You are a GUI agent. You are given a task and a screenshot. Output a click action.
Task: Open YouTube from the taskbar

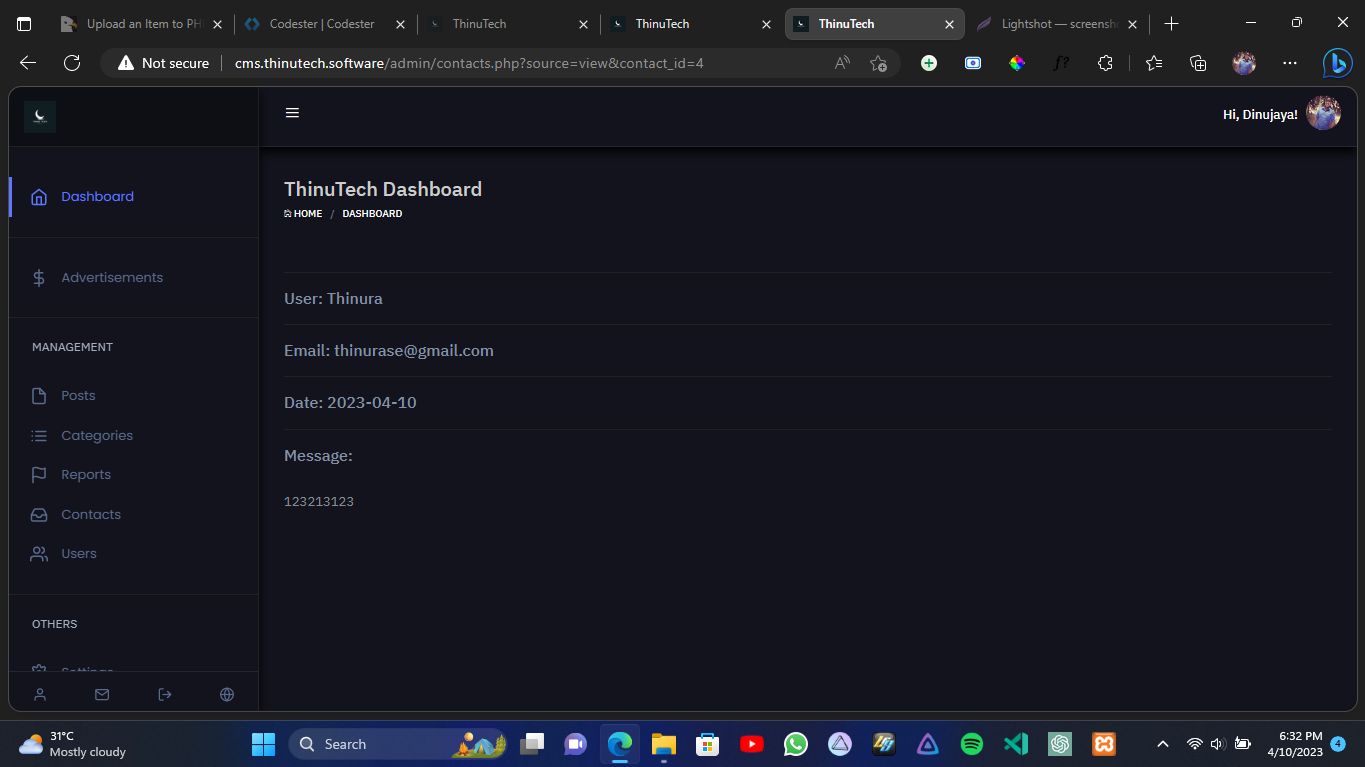tap(752, 744)
